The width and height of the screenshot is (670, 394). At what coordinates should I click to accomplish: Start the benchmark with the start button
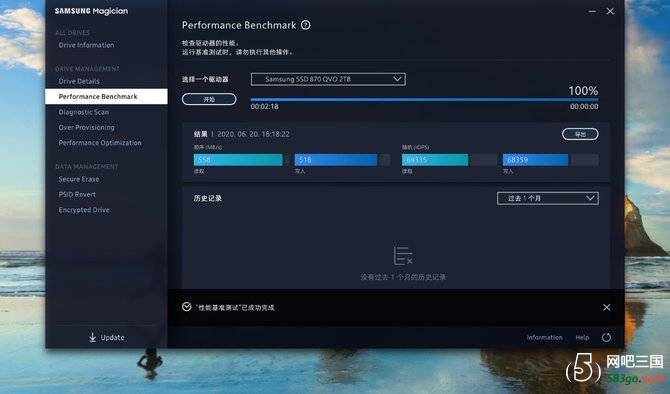[209, 99]
